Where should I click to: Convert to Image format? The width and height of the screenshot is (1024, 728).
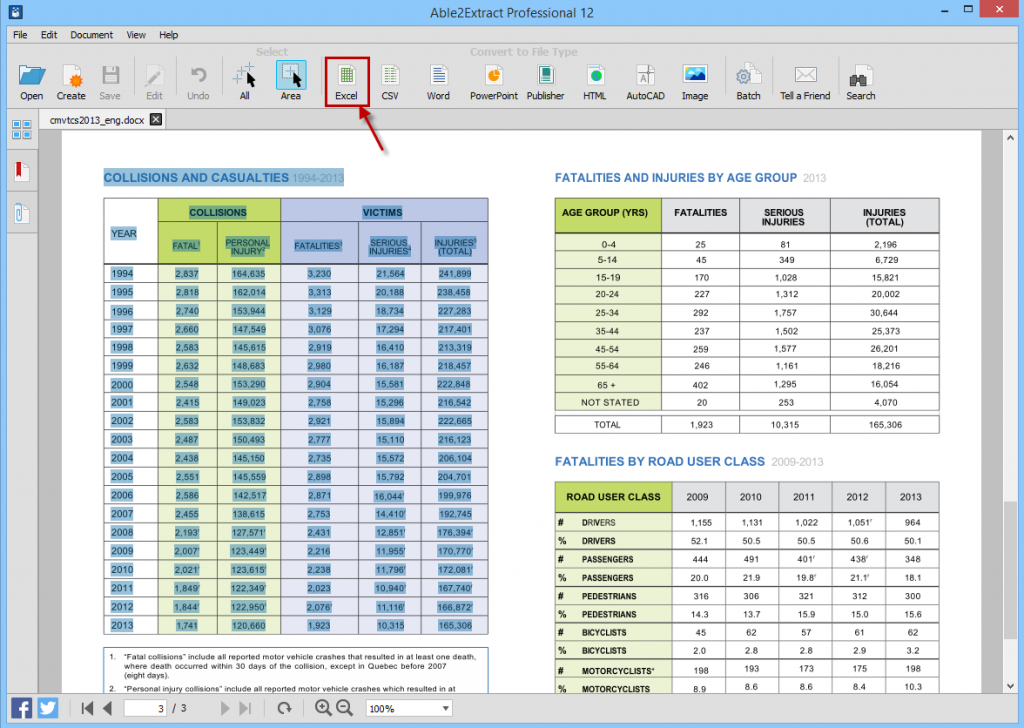coord(695,81)
